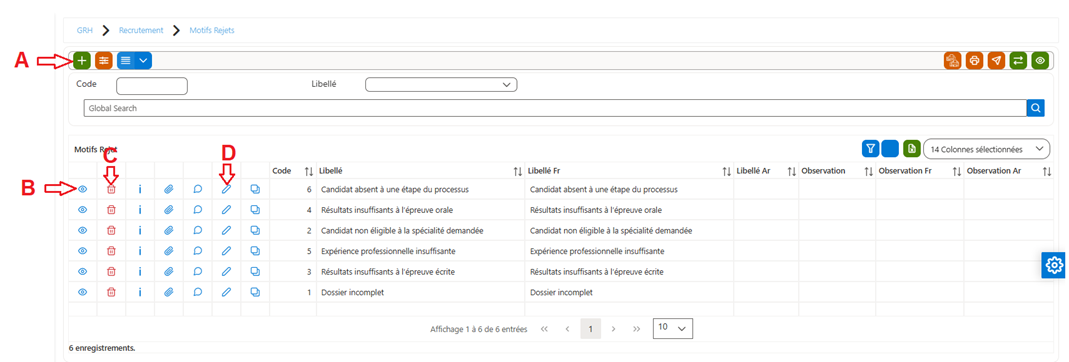This screenshot has height=362, width=1069.
Task: Delete the Candidat absent à une étape row
Action: click(111, 190)
